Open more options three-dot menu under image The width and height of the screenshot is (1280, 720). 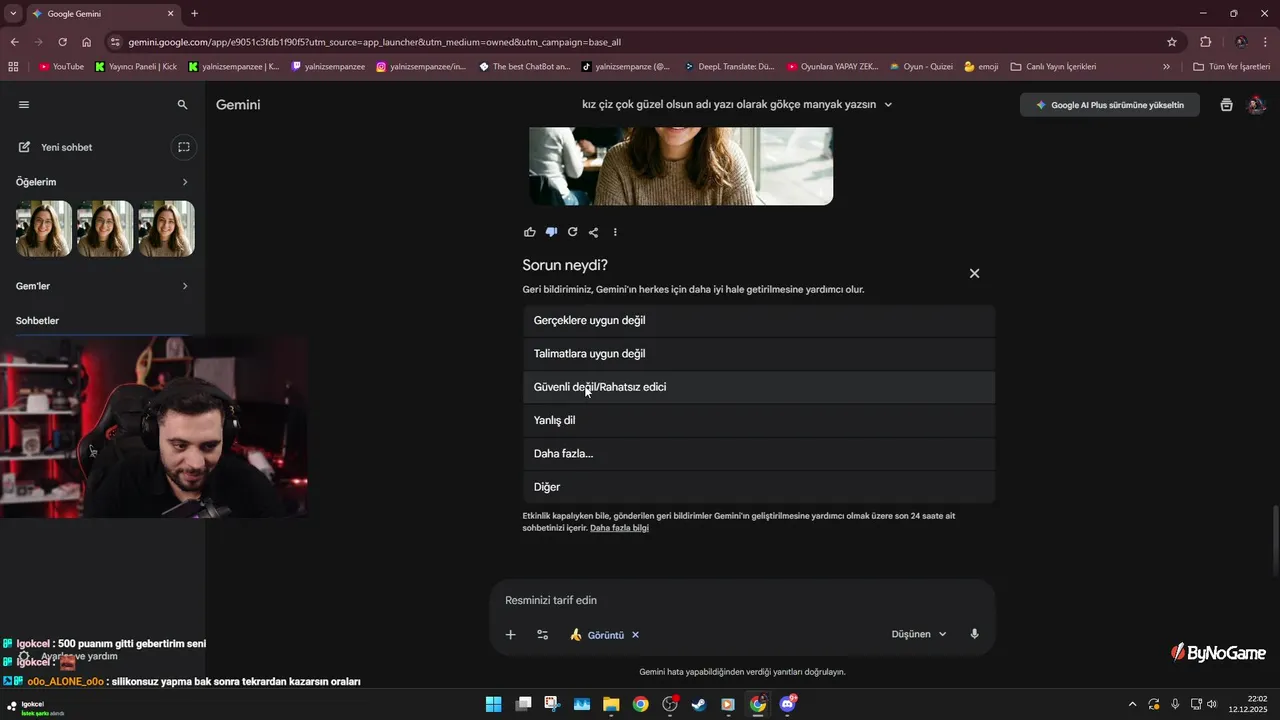[x=615, y=232]
